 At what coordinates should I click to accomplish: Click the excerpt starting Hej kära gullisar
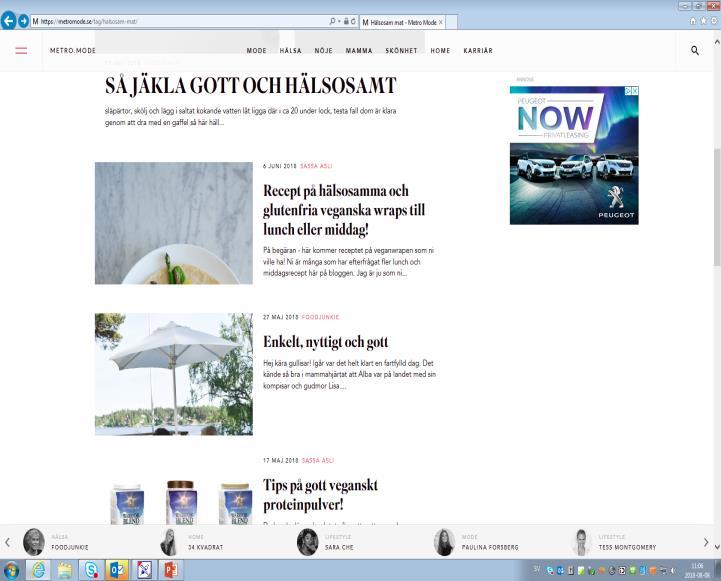349,375
